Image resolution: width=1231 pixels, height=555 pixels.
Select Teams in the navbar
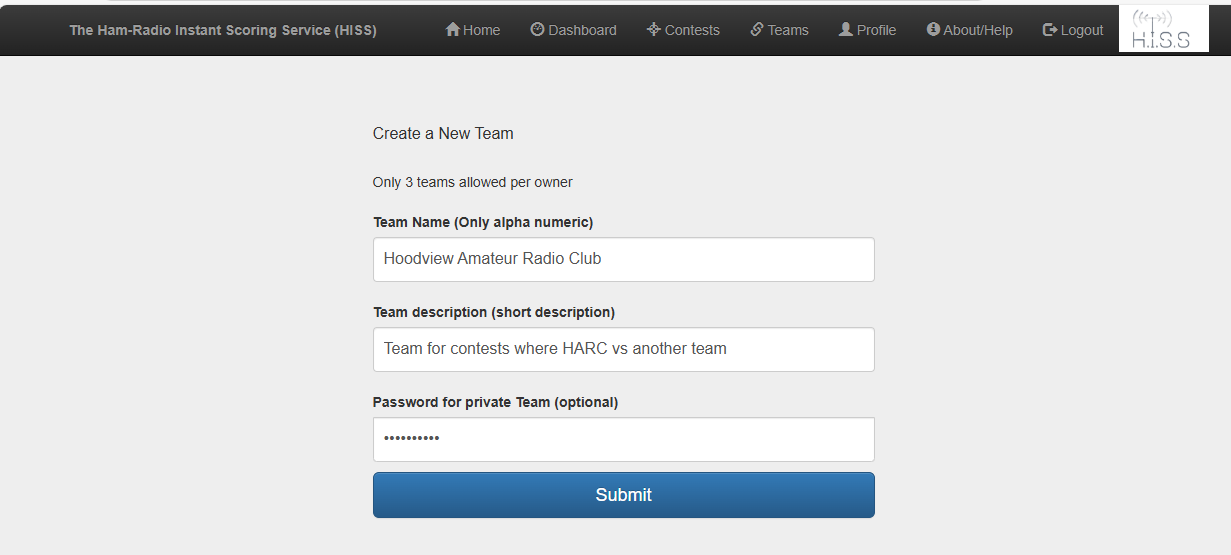[780, 30]
